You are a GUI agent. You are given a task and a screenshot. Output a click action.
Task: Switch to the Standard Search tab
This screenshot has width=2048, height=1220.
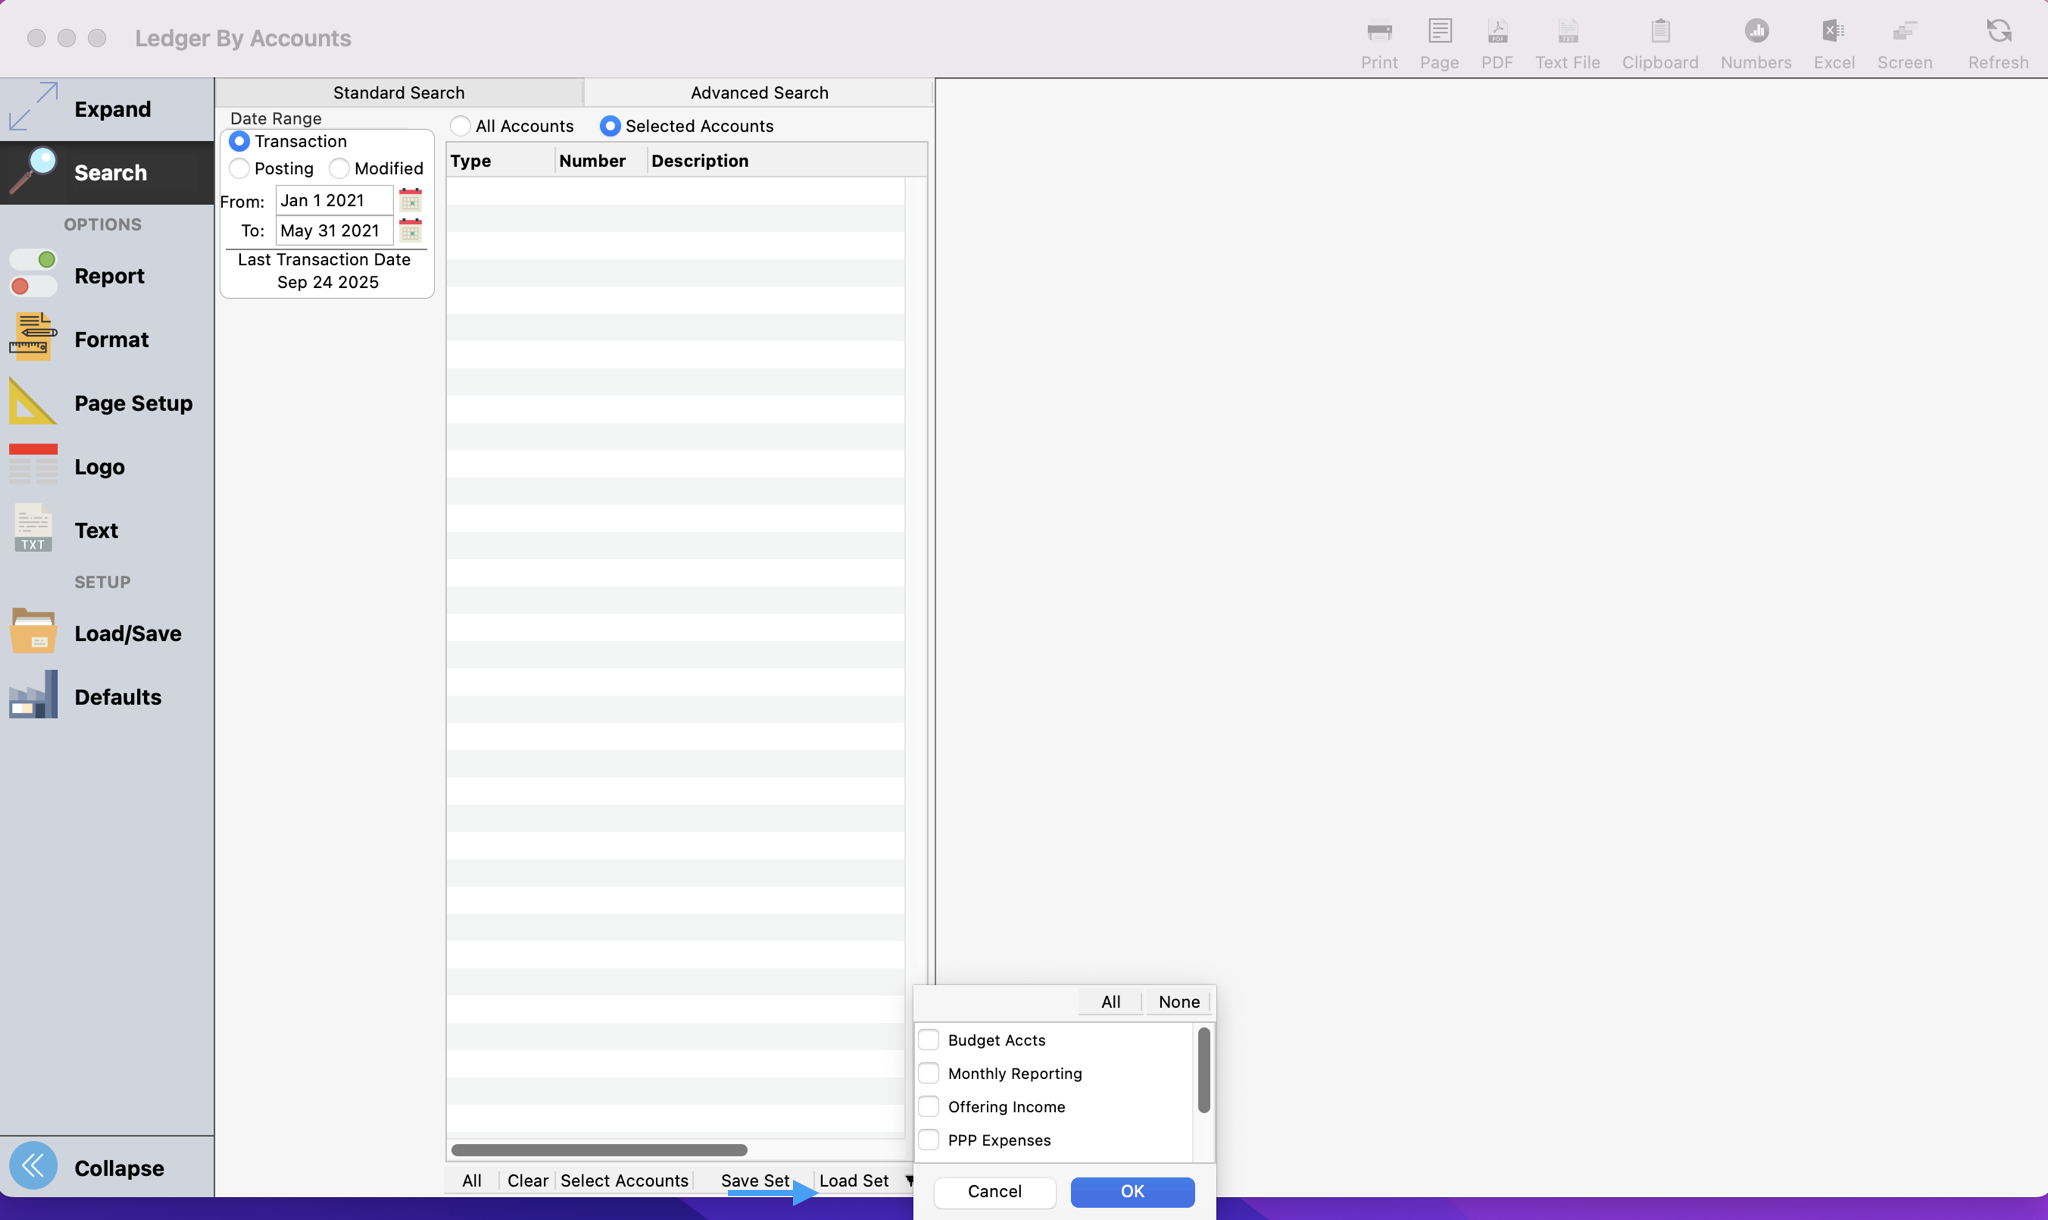[398, 92]
